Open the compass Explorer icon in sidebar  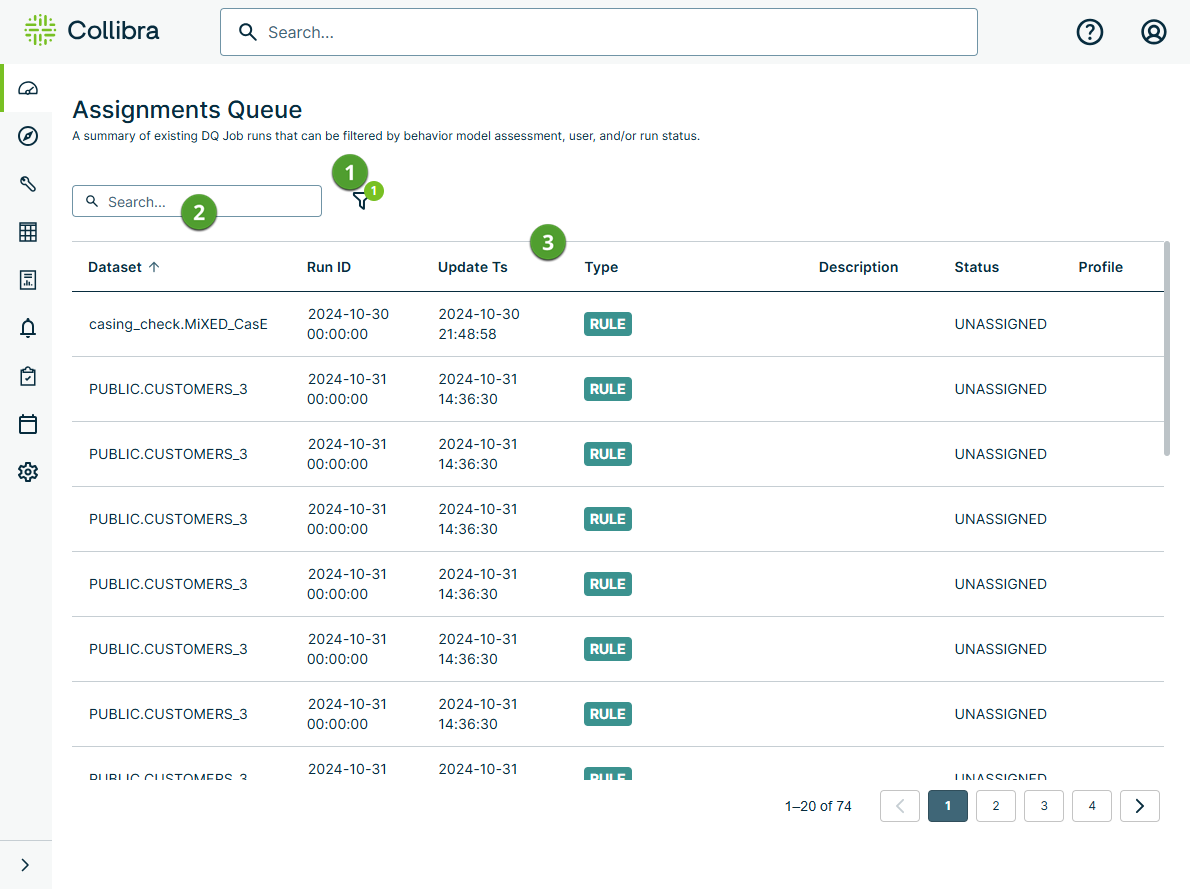click(28, 136)
